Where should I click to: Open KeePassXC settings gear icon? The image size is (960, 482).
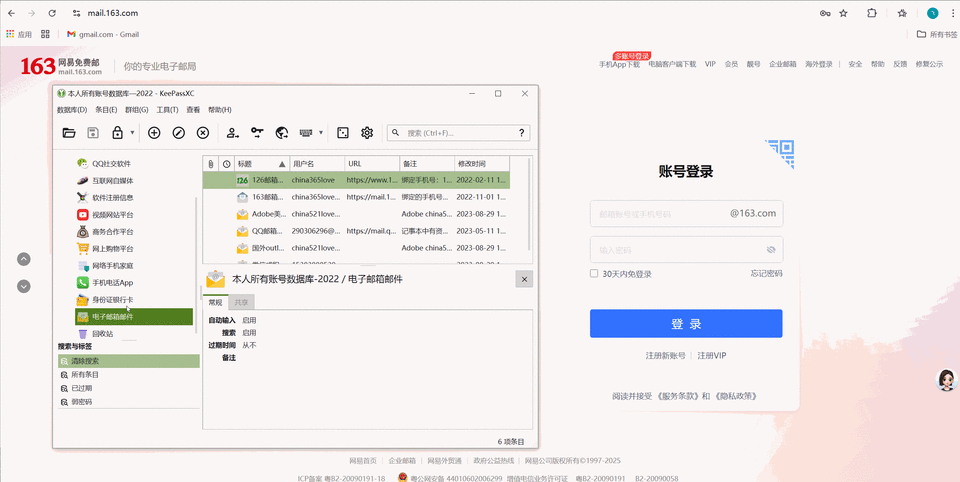coord(367,132)
